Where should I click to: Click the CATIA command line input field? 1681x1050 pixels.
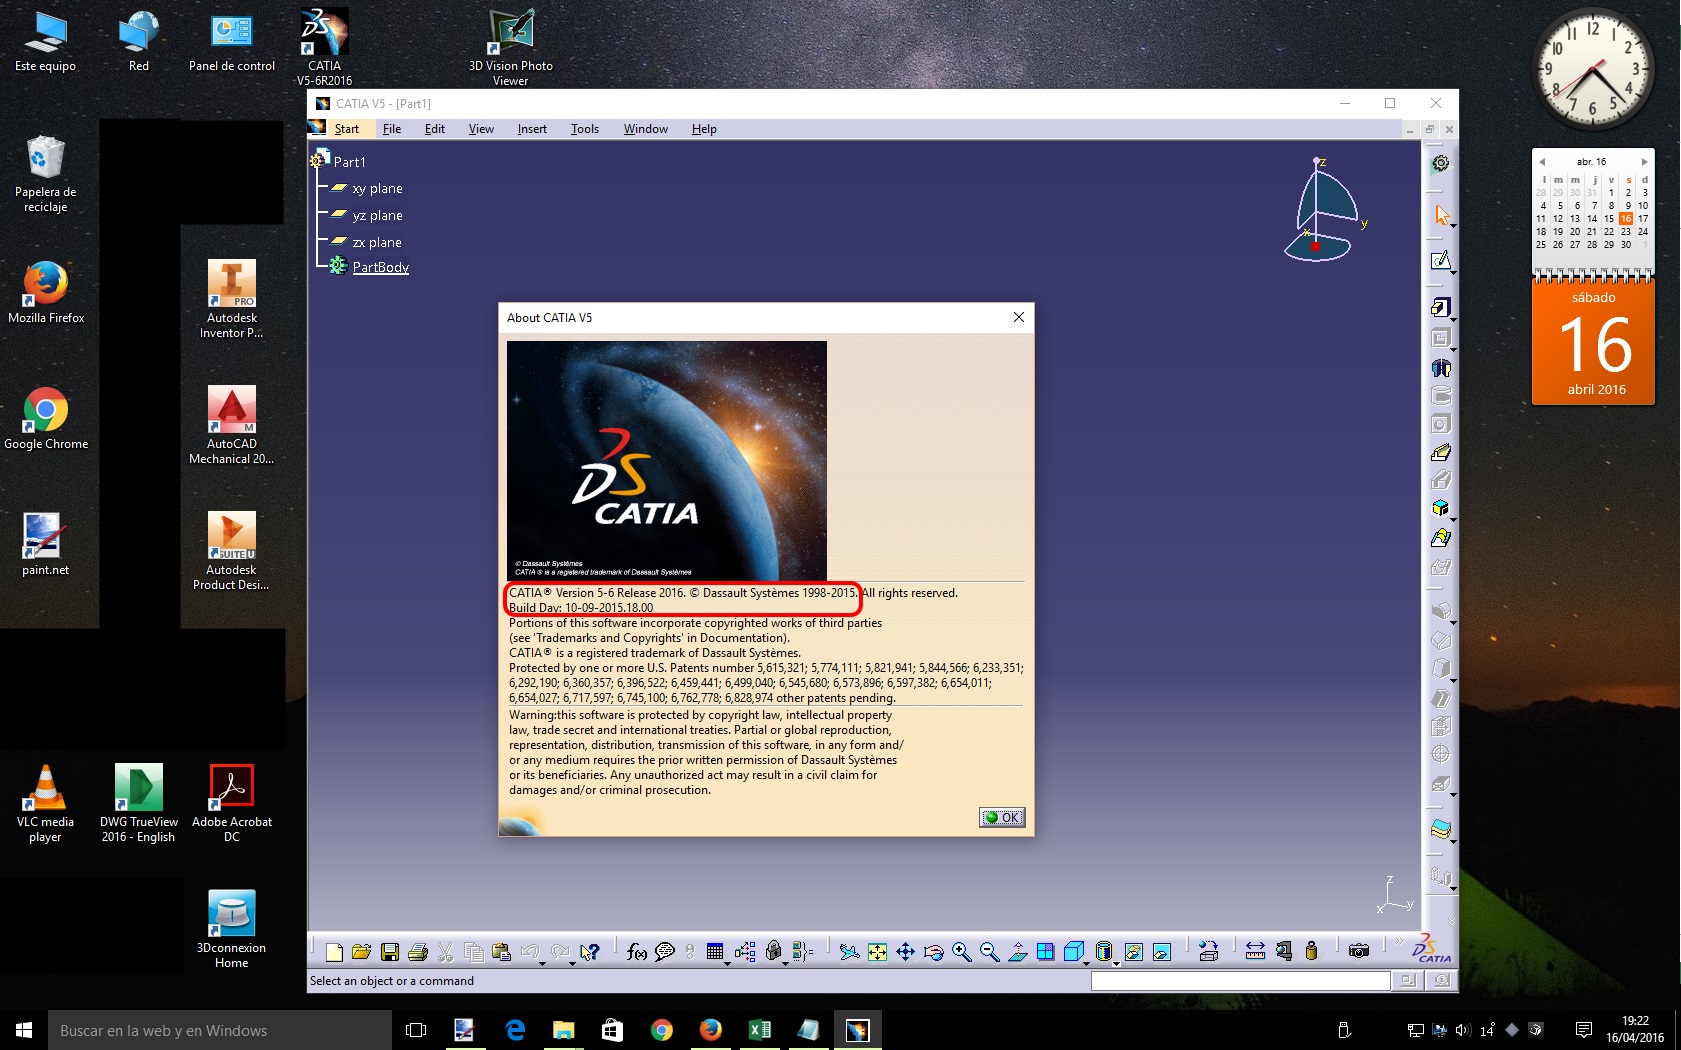[1240, 981]
